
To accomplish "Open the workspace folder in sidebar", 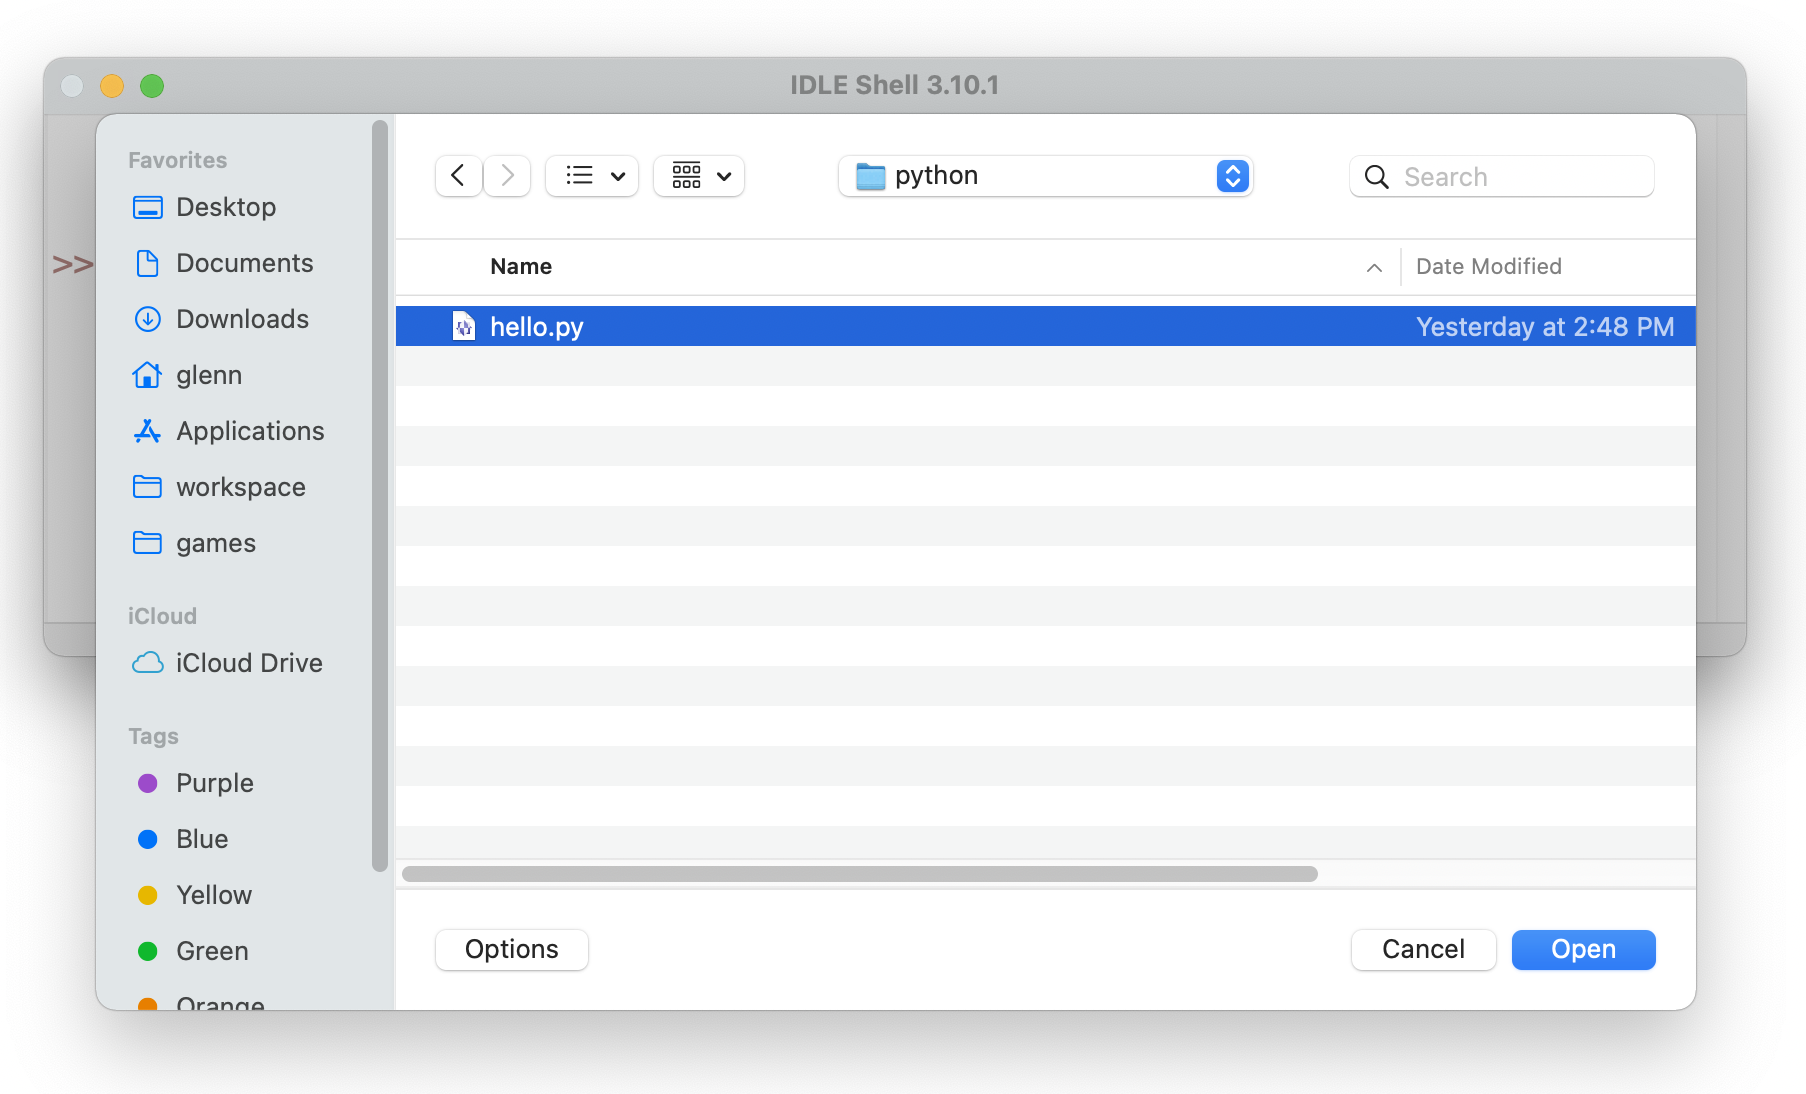I will tap(241, 487).
